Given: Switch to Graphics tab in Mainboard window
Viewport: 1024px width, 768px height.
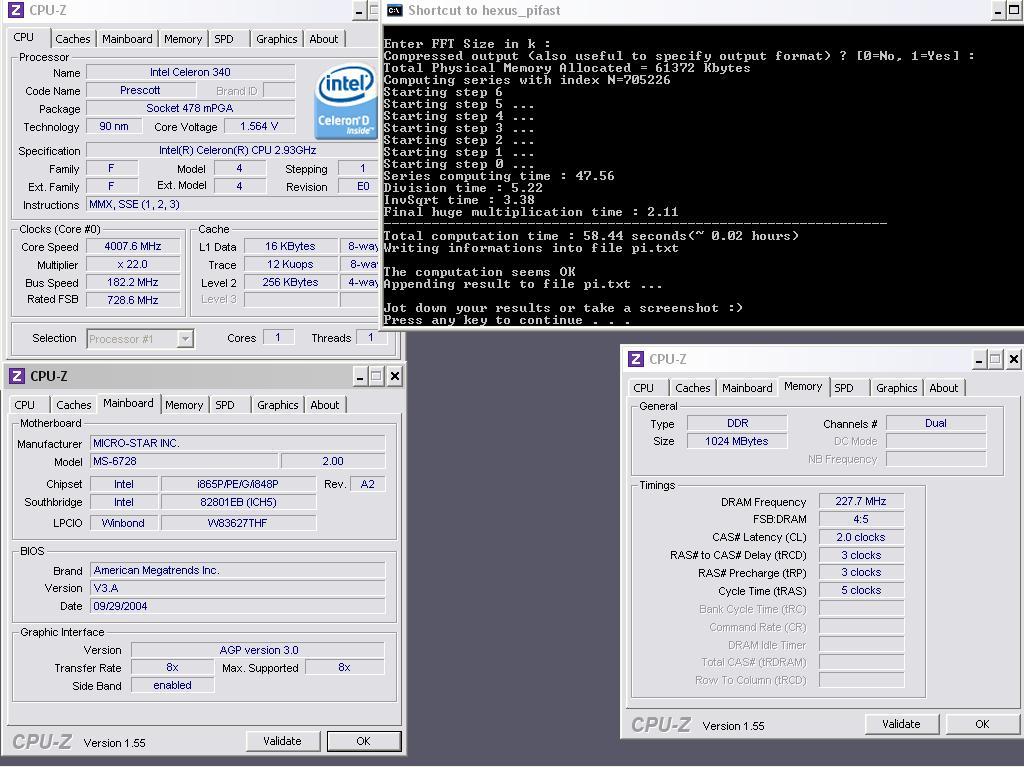Looking at the screenshot, I should (278, 405).
